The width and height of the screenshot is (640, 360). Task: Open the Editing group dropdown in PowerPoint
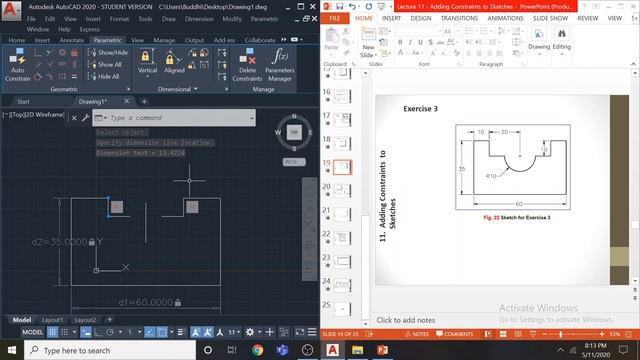(x=562, y=43)
